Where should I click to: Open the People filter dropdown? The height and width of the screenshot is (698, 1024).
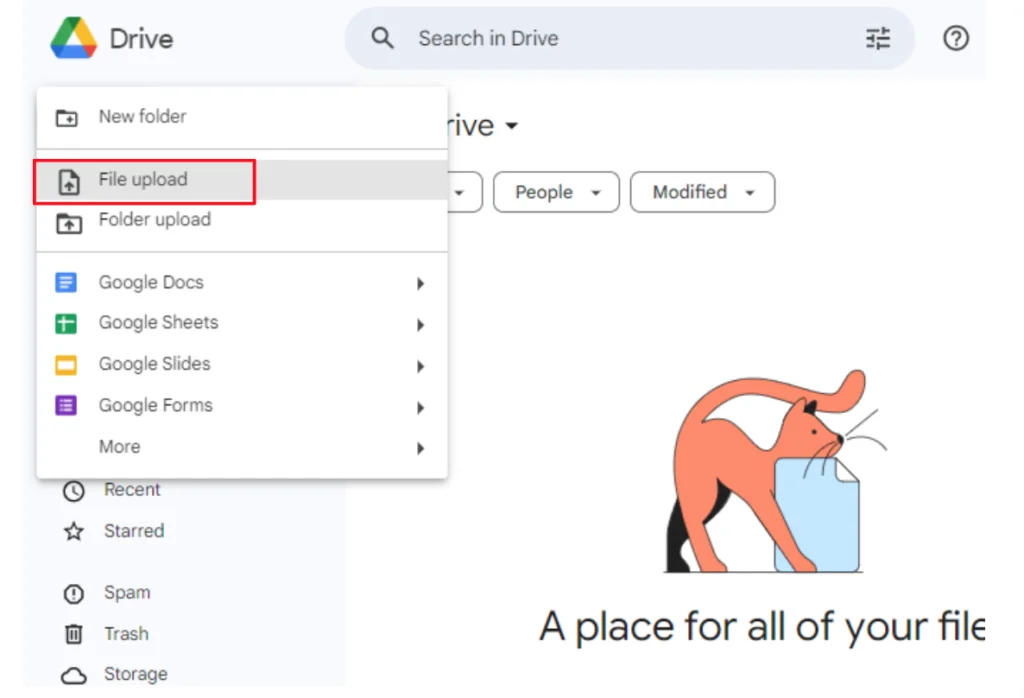click(556, 192)
